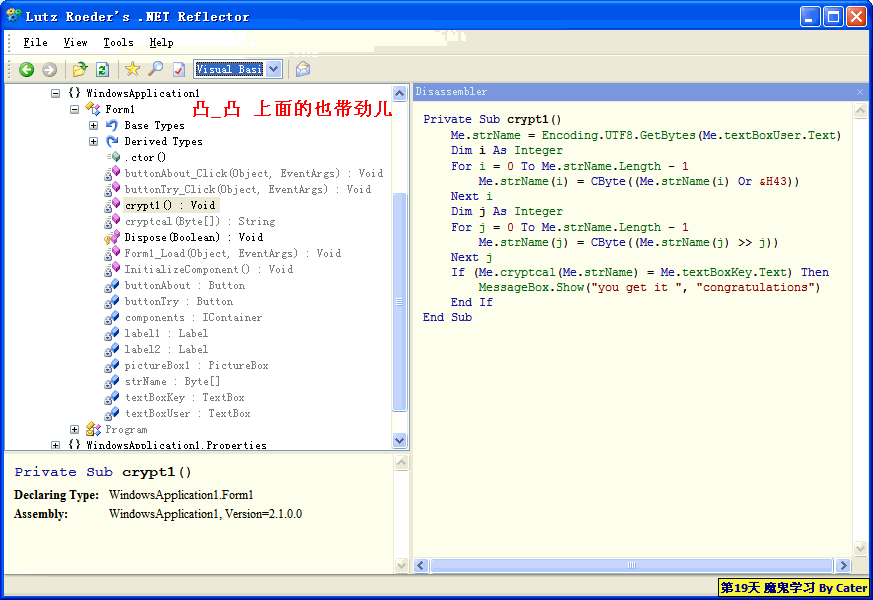The image size is (873, 600).
Task: Click tree scrollbar down arrow
Action: [x=400, y=440]
